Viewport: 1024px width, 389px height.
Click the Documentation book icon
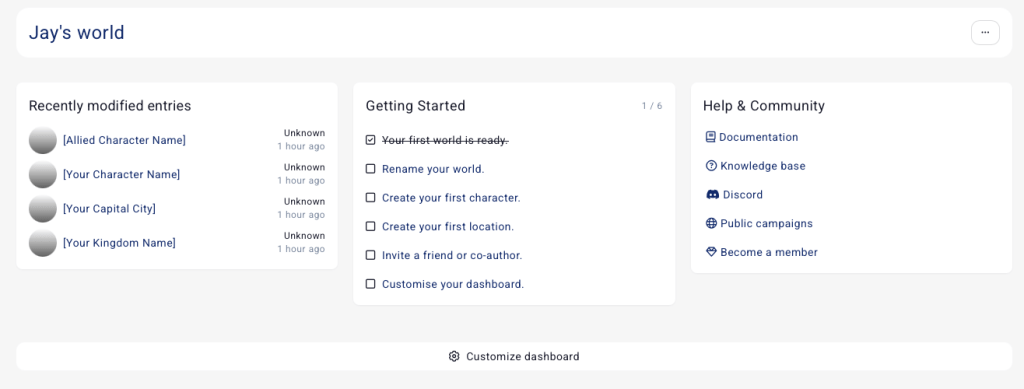711,137
